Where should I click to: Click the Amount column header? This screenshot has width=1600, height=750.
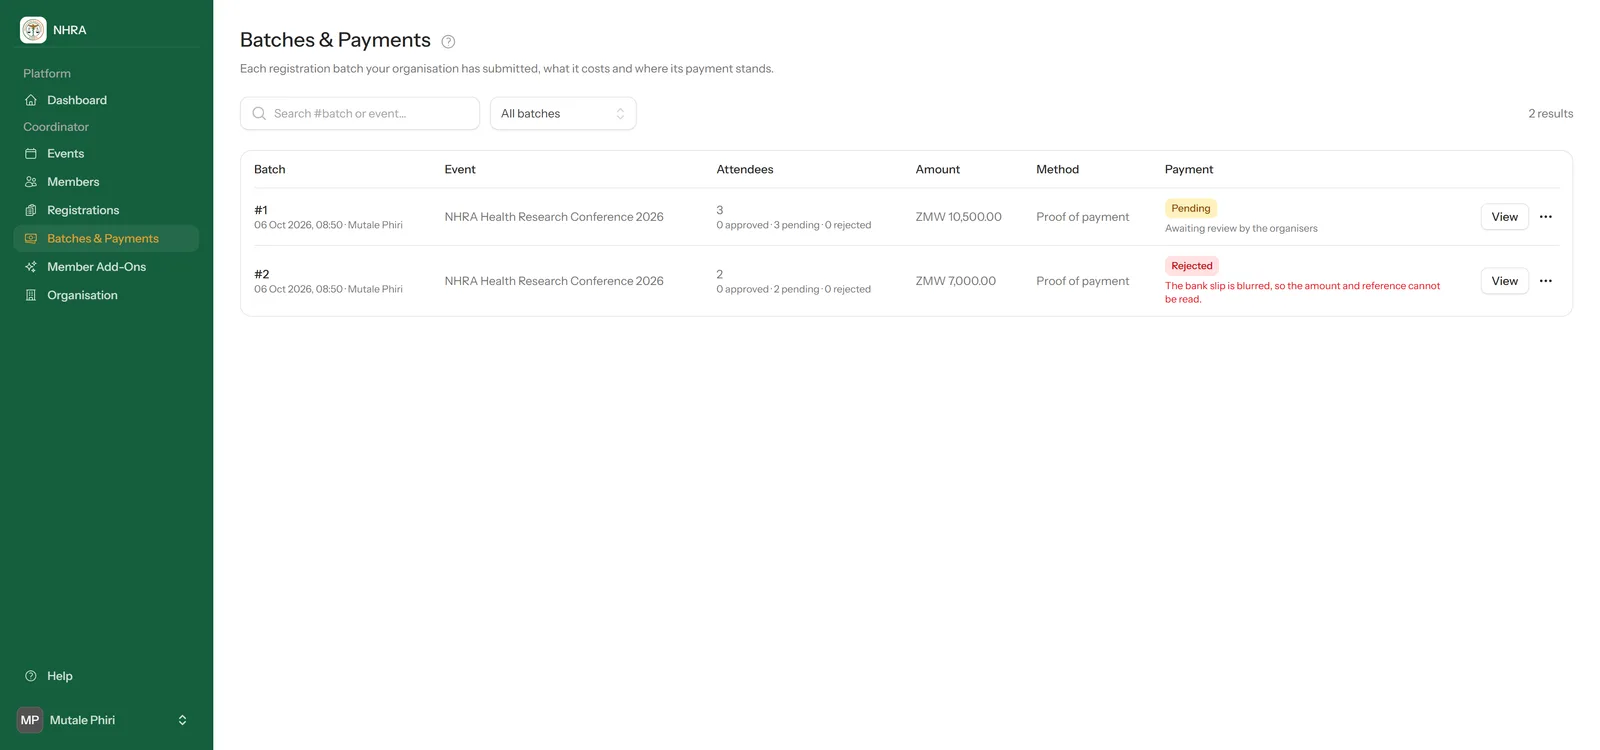pyautogui.click(x=938, y=170)
